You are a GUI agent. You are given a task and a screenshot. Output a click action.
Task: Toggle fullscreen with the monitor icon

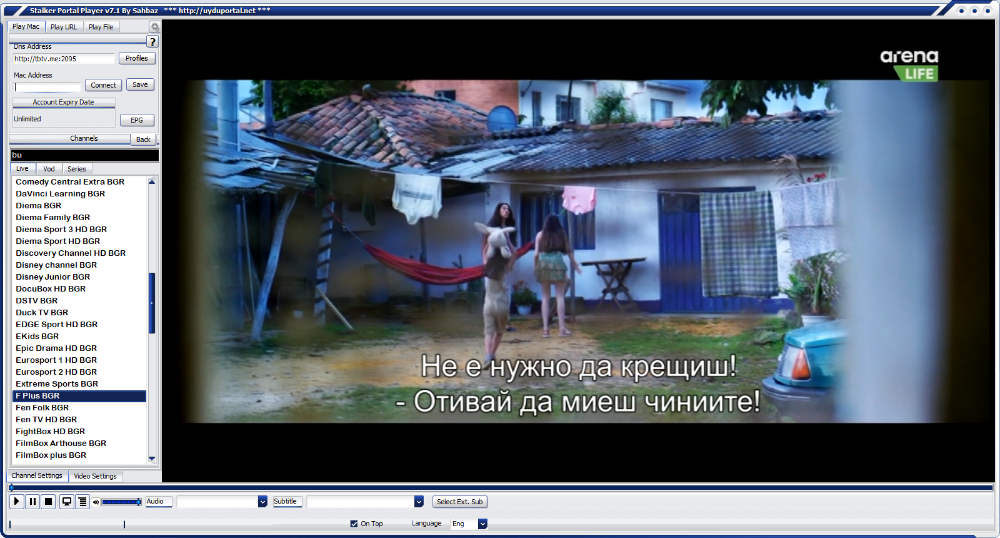pos(66,502)
